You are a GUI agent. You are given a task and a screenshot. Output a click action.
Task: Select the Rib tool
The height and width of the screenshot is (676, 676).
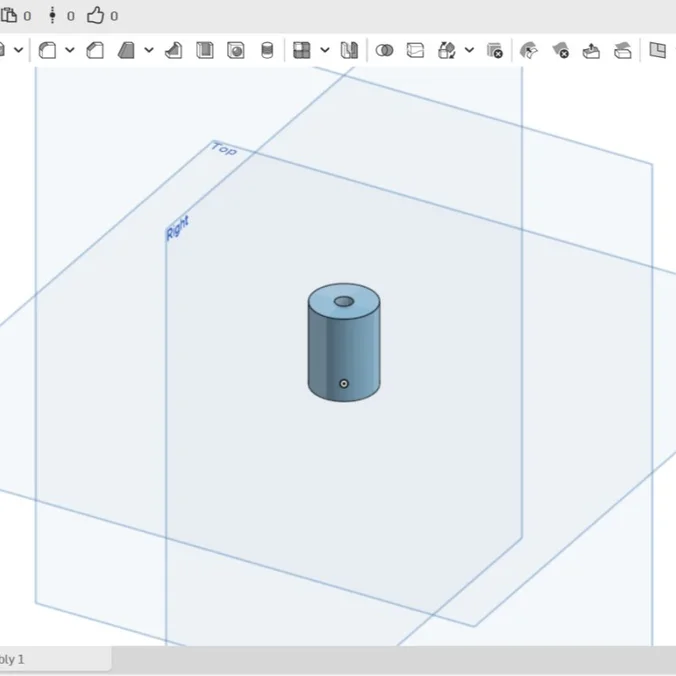(174, 50)
